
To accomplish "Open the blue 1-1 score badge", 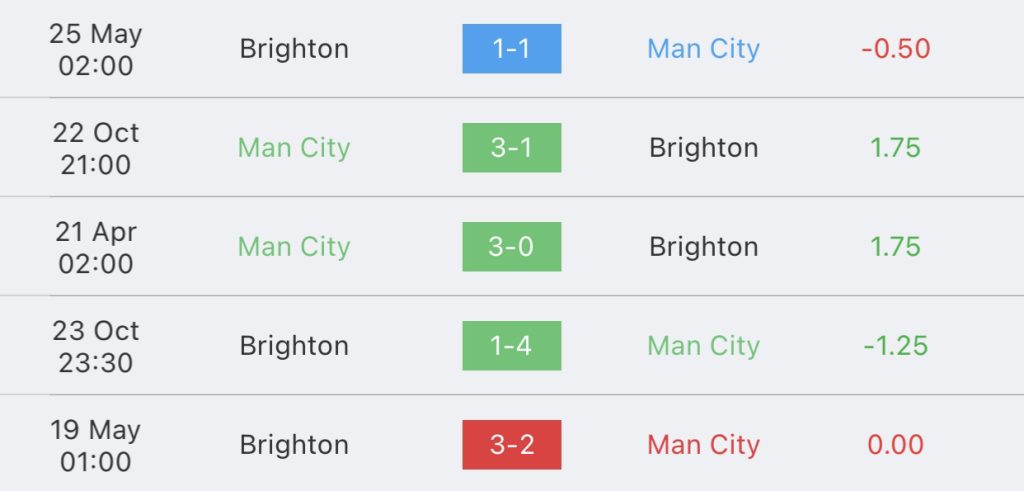I will (511, 49).
